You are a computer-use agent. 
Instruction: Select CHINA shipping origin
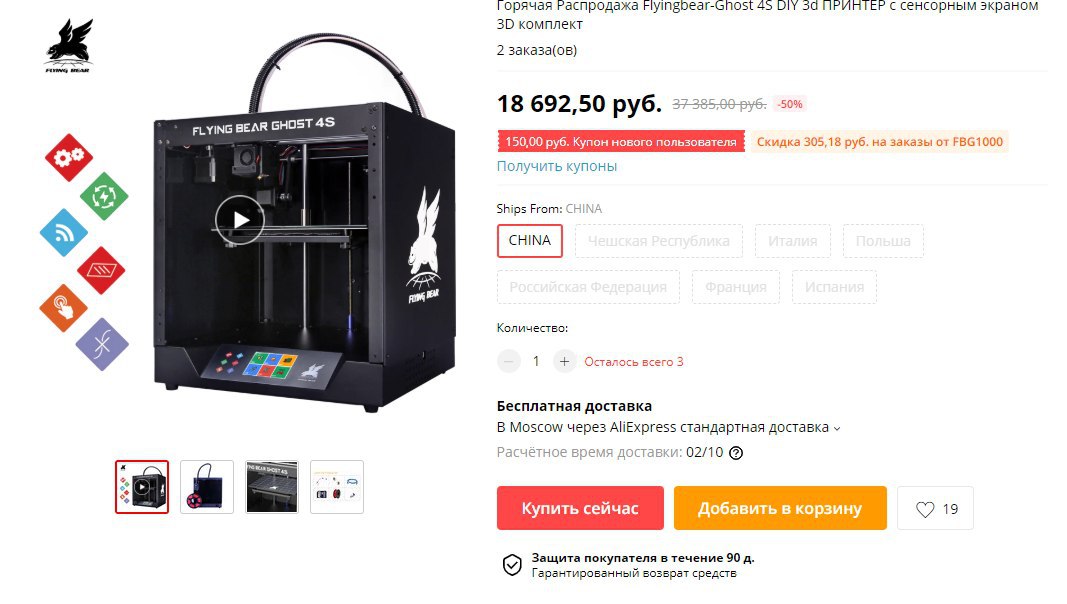point(529,241)
